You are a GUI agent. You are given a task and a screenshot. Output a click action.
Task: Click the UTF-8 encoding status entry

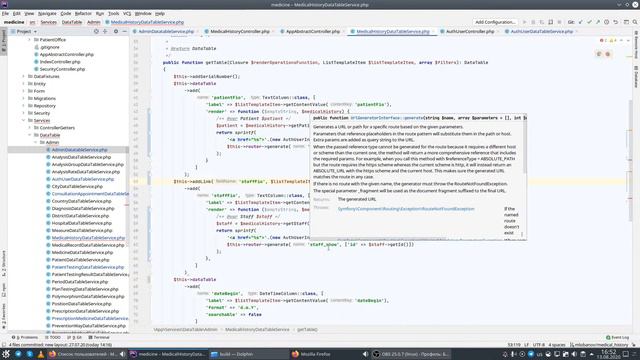coord(539,345)
